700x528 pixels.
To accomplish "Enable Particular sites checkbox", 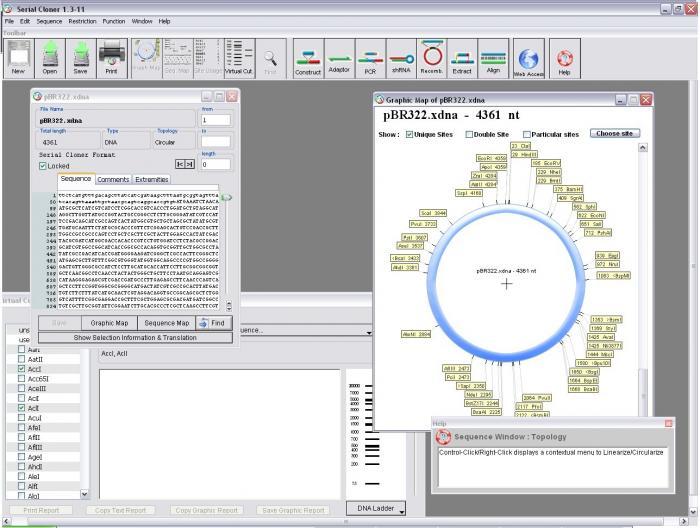I will 527,134.
